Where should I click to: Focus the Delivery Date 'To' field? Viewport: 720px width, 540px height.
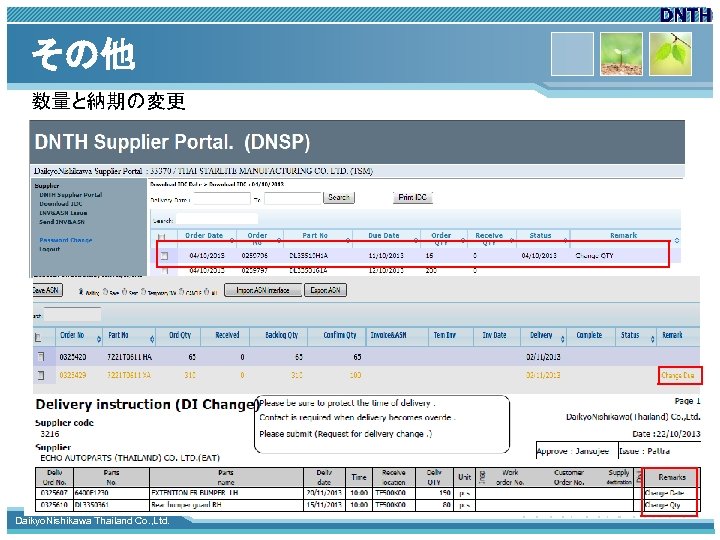coord(293,199)
